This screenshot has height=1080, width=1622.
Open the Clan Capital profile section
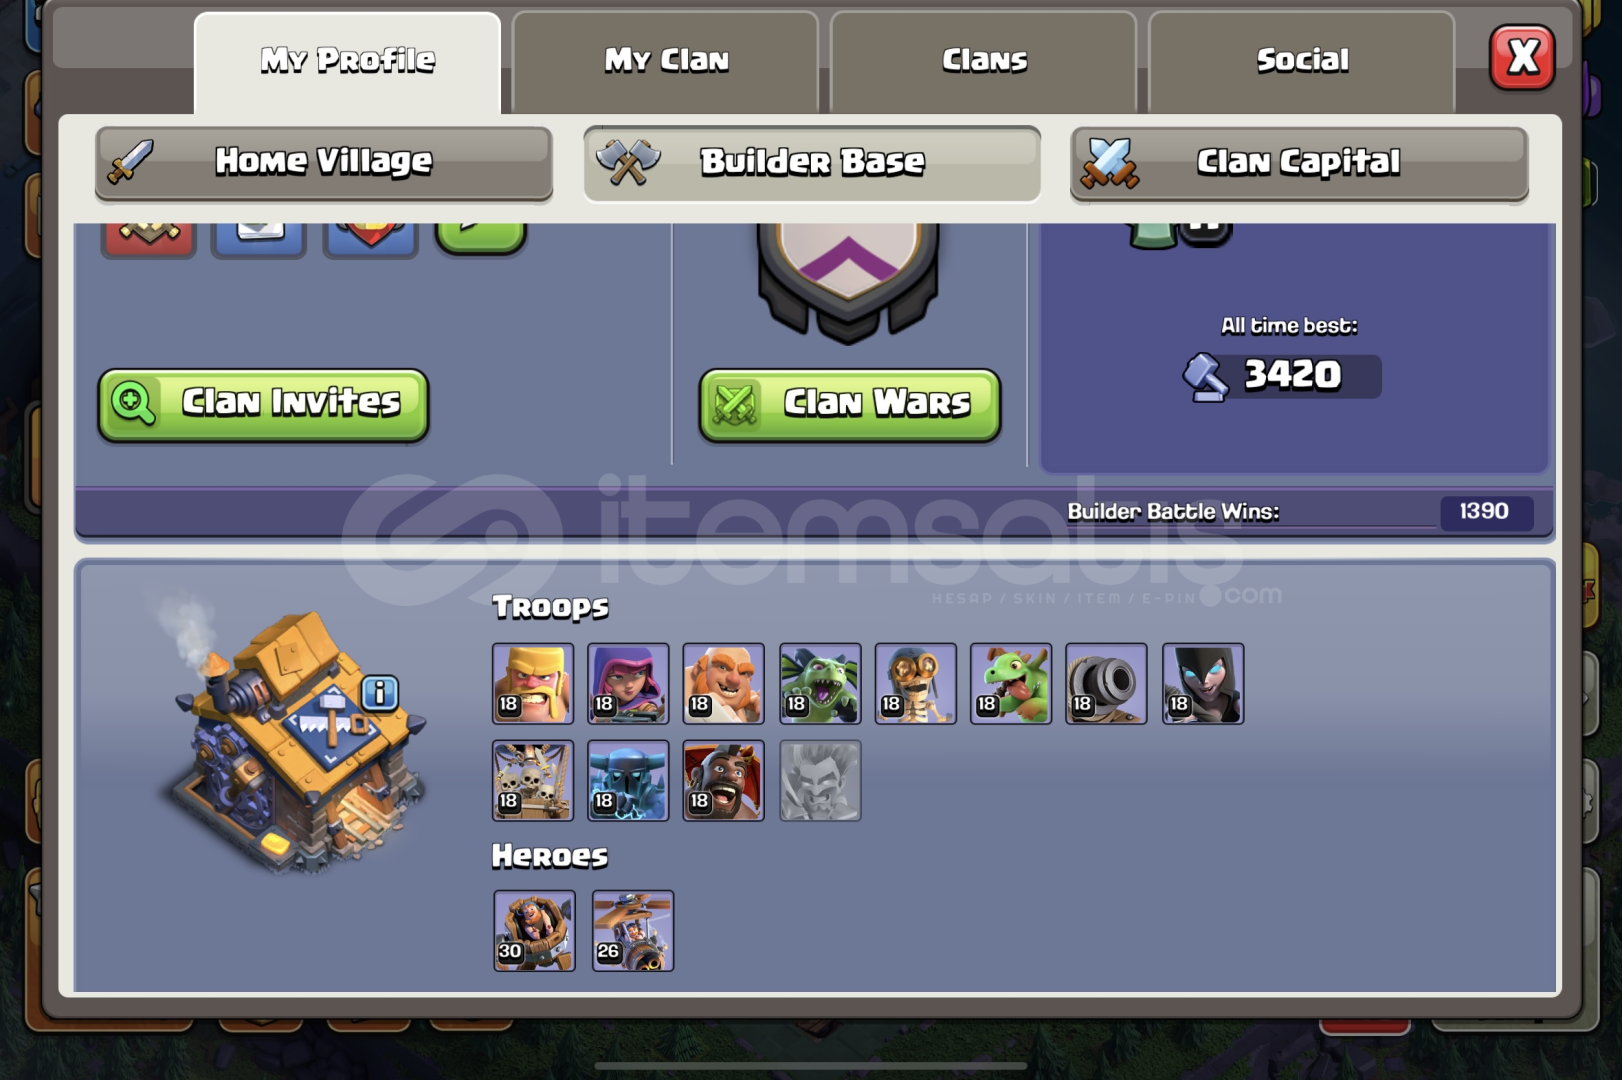[x=1299, y=163]
